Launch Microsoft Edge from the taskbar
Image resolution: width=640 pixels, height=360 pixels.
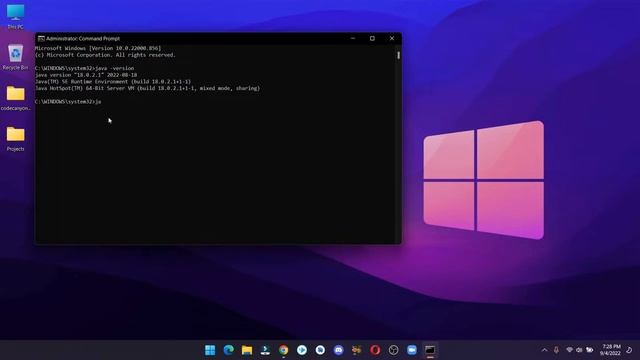(x=229, y=350)
